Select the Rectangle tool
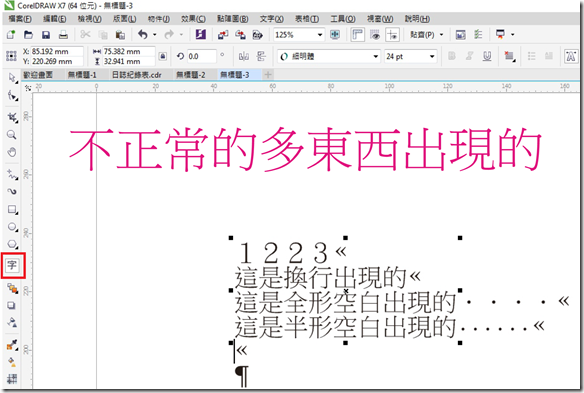The width and height of the screenshot is (584, 393). point(12,209)
